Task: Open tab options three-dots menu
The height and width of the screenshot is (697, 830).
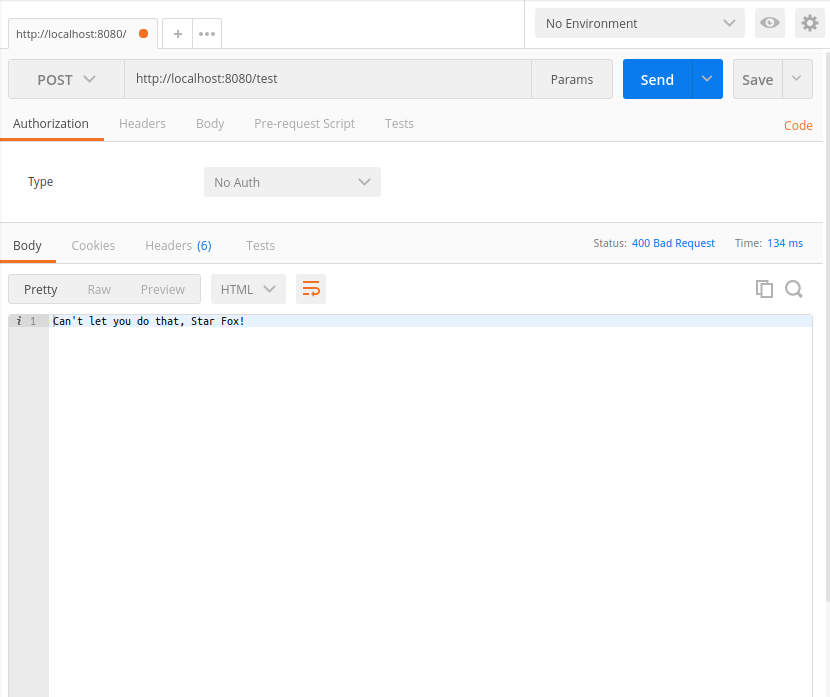Action: coord(207,33)
